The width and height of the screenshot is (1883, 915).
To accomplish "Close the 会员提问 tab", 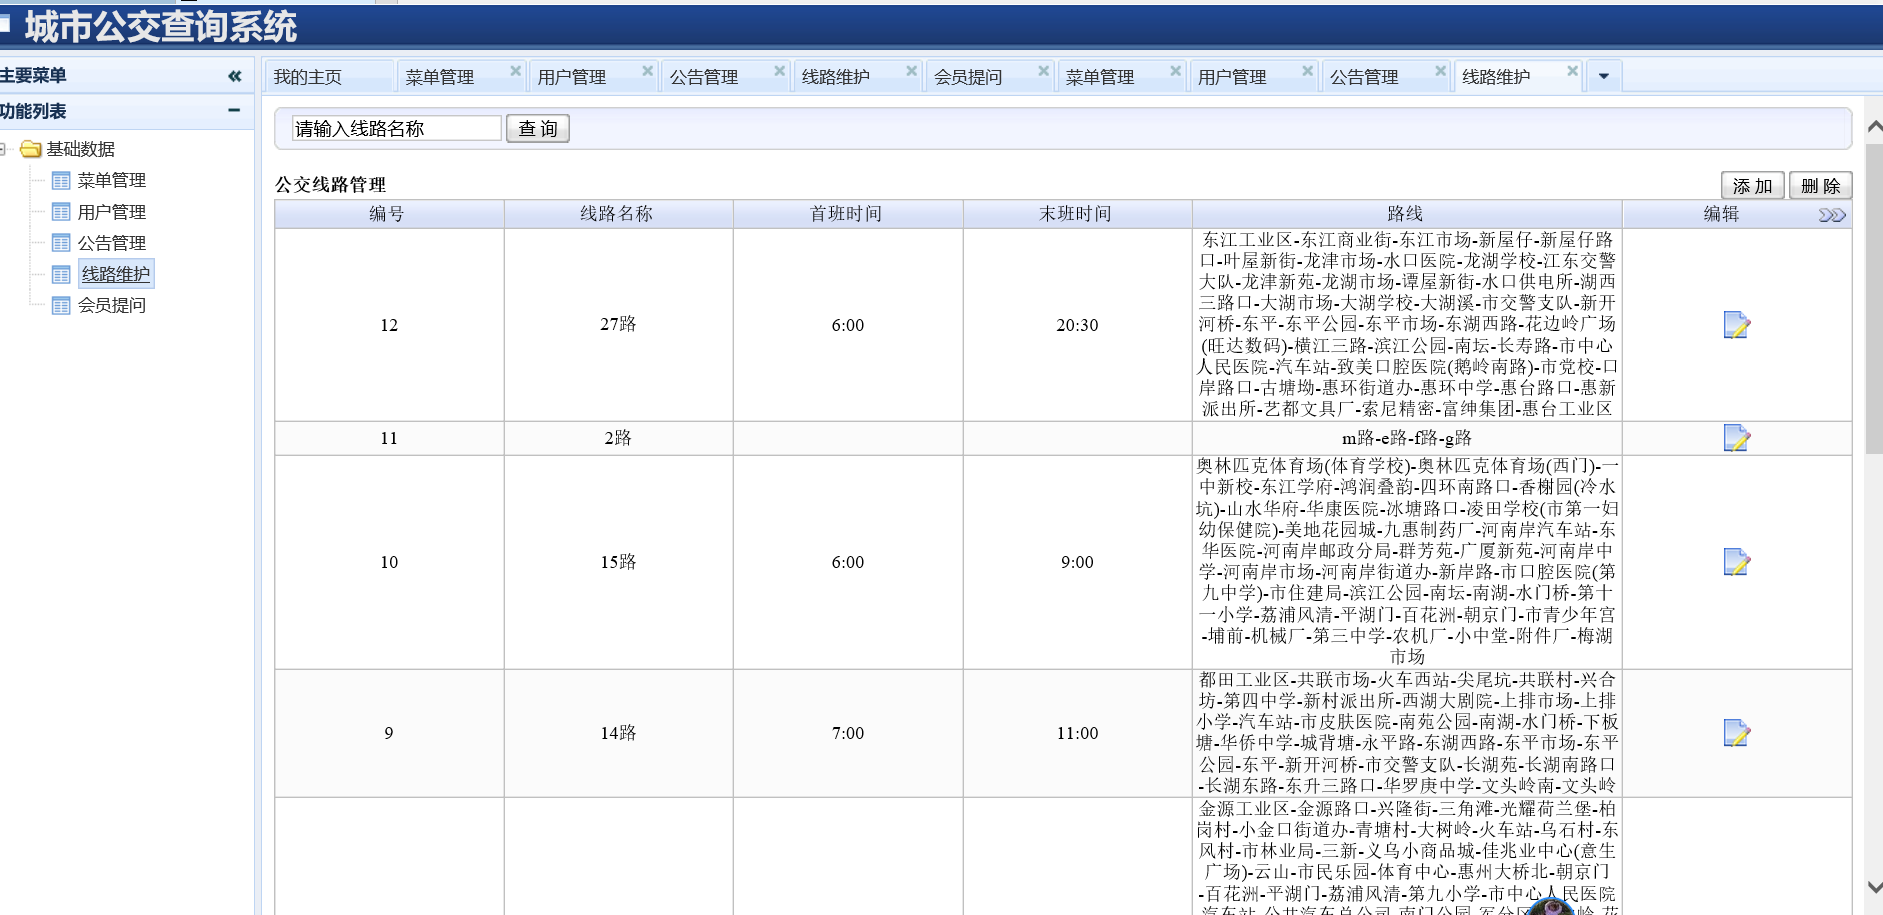I will click(1043, 71).
